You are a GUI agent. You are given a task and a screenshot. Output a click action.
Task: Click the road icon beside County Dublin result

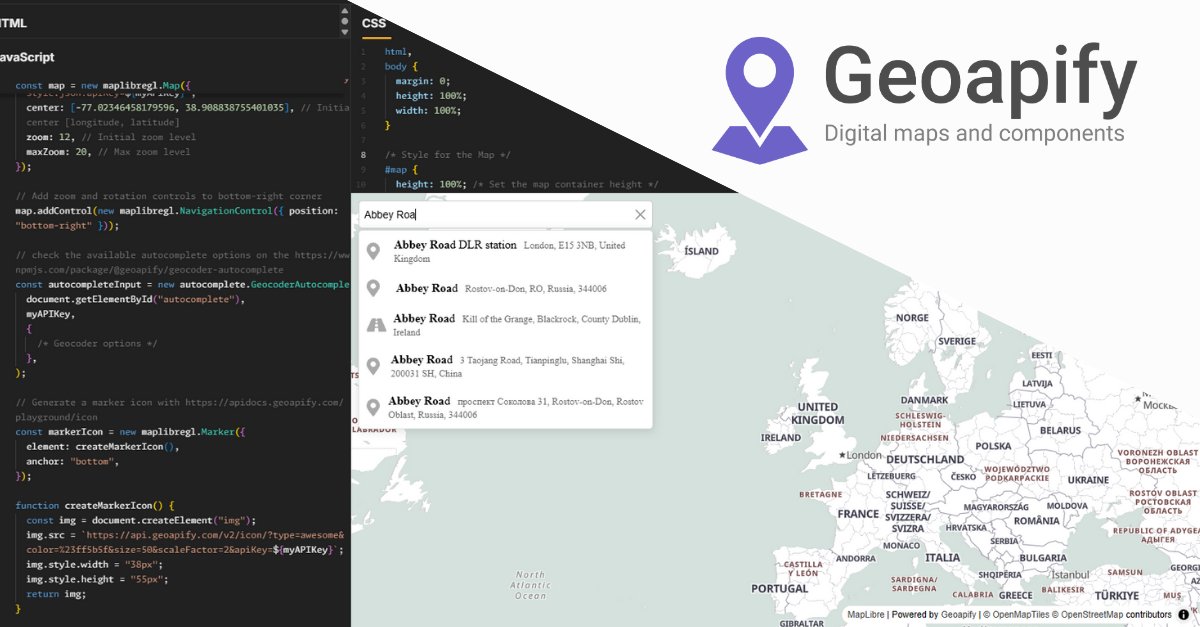[375, 324]
